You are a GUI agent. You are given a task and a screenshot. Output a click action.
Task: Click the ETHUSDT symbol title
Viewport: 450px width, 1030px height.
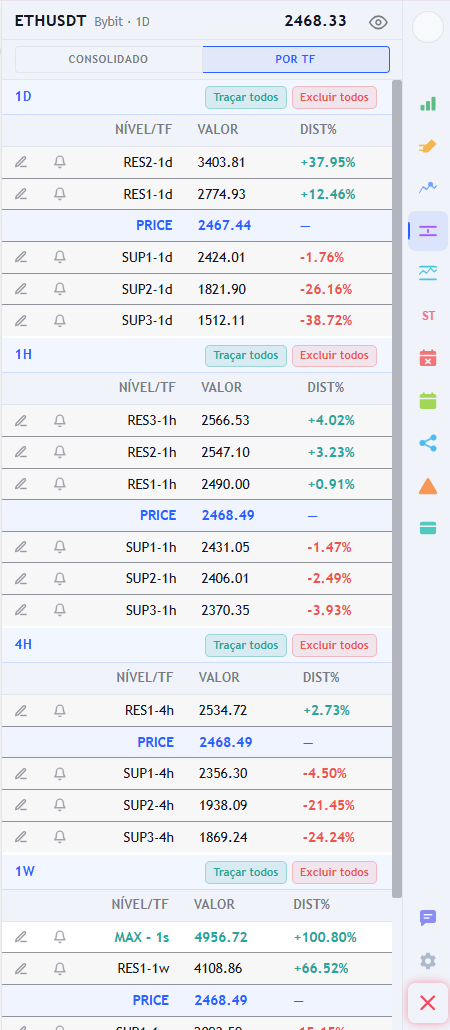50,21
